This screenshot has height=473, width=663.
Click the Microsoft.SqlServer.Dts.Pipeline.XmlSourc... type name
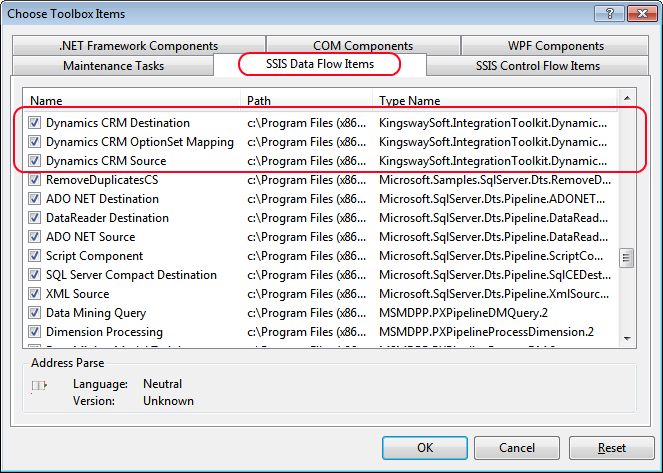[494, 294]
